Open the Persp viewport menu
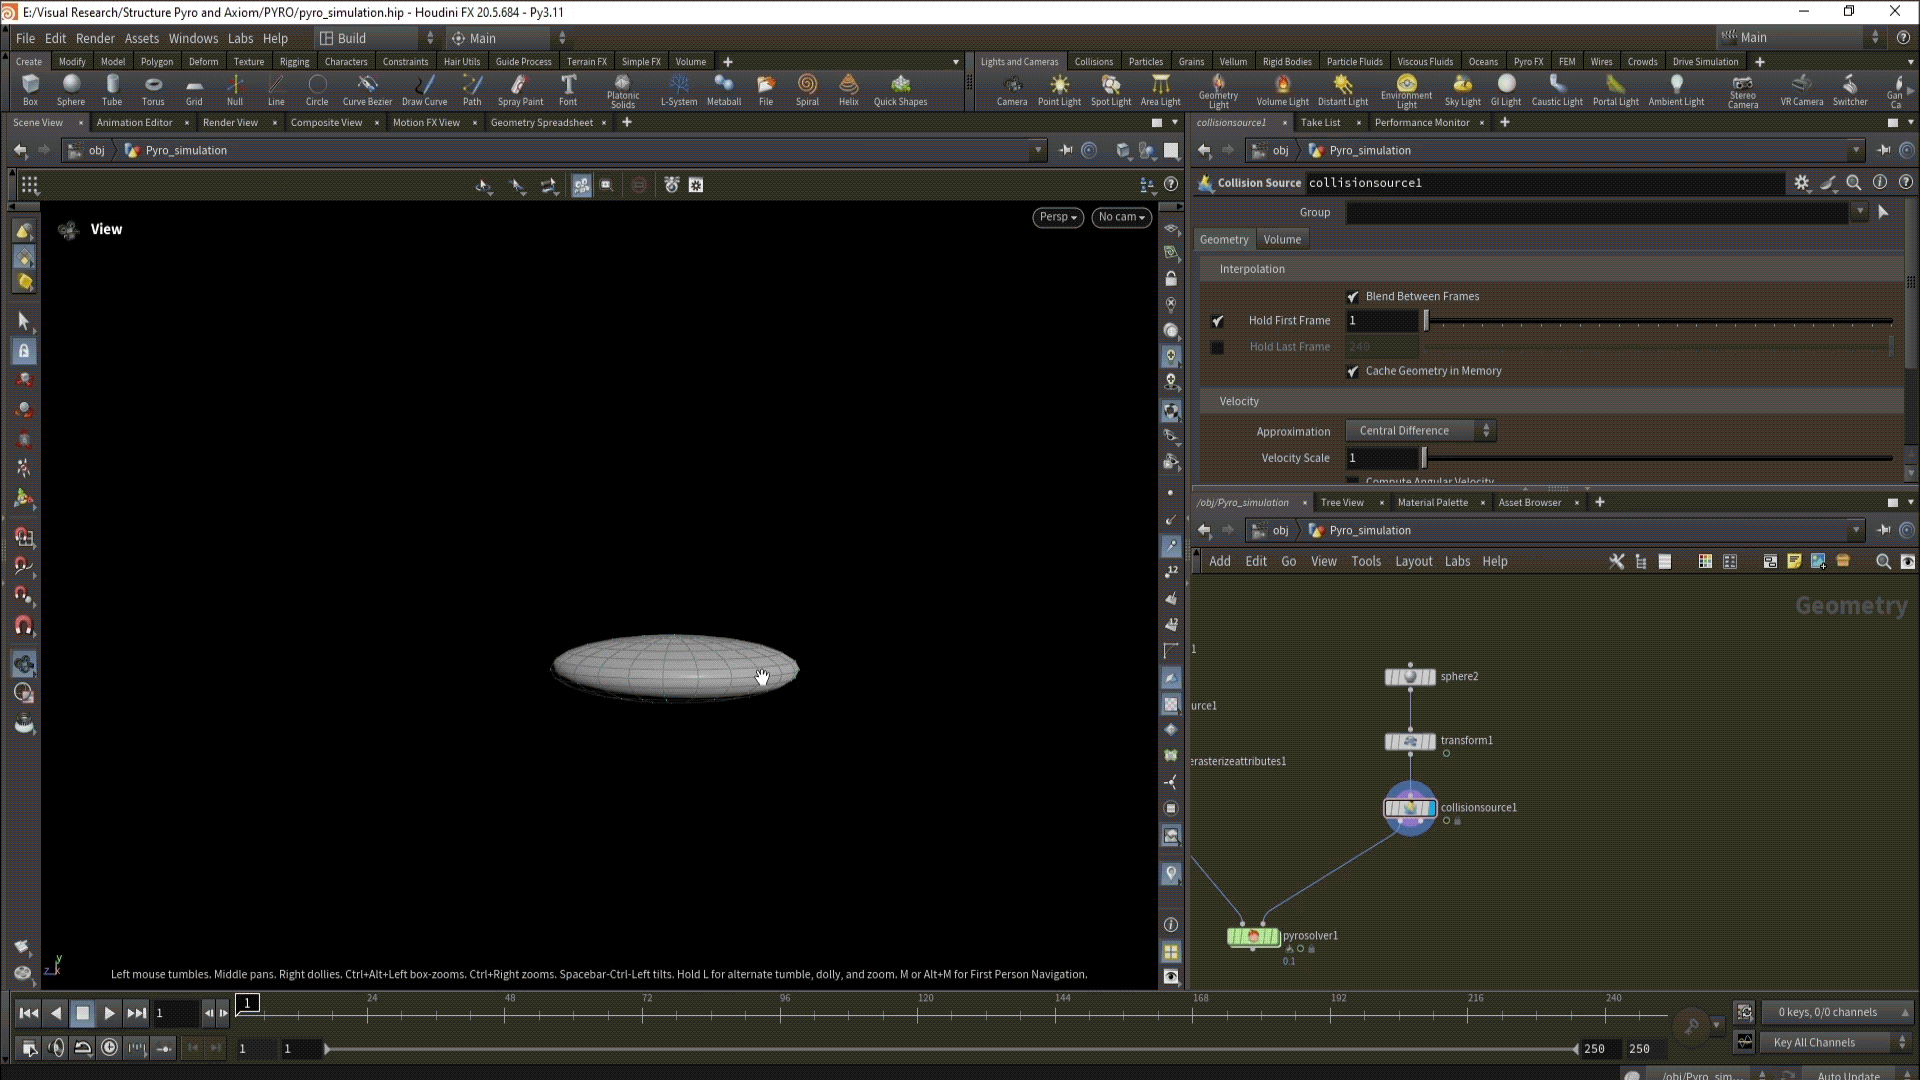The image size is (1920, 1080). coord(1057,217)
